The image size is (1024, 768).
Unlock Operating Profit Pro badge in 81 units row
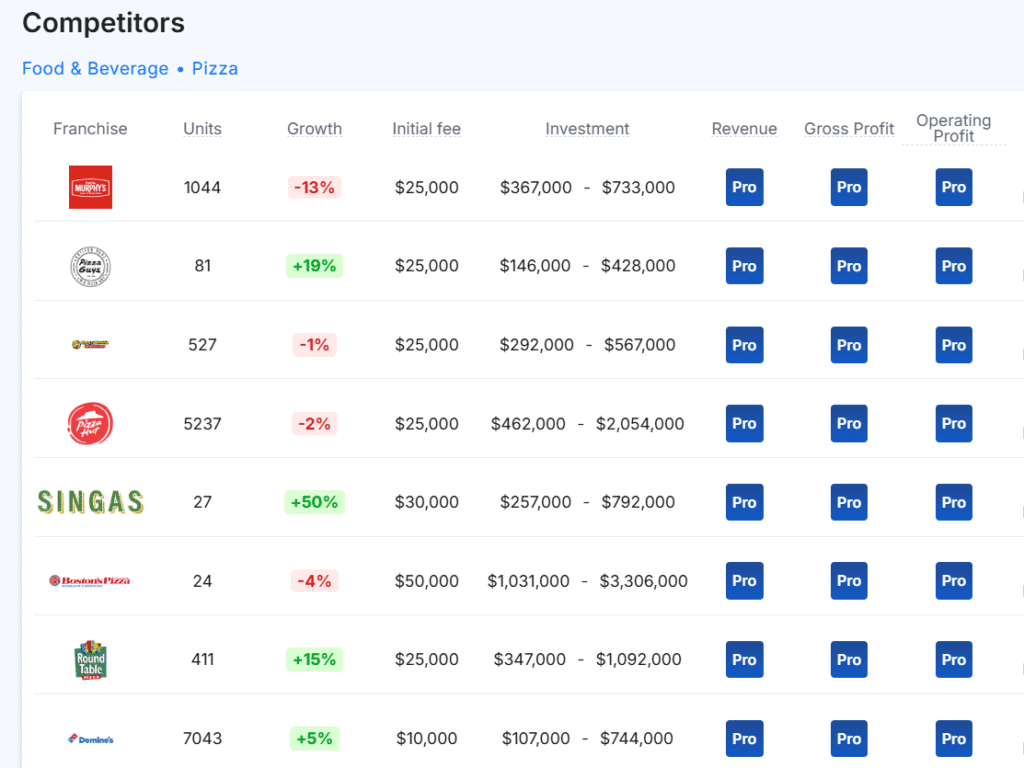point(953,266)
